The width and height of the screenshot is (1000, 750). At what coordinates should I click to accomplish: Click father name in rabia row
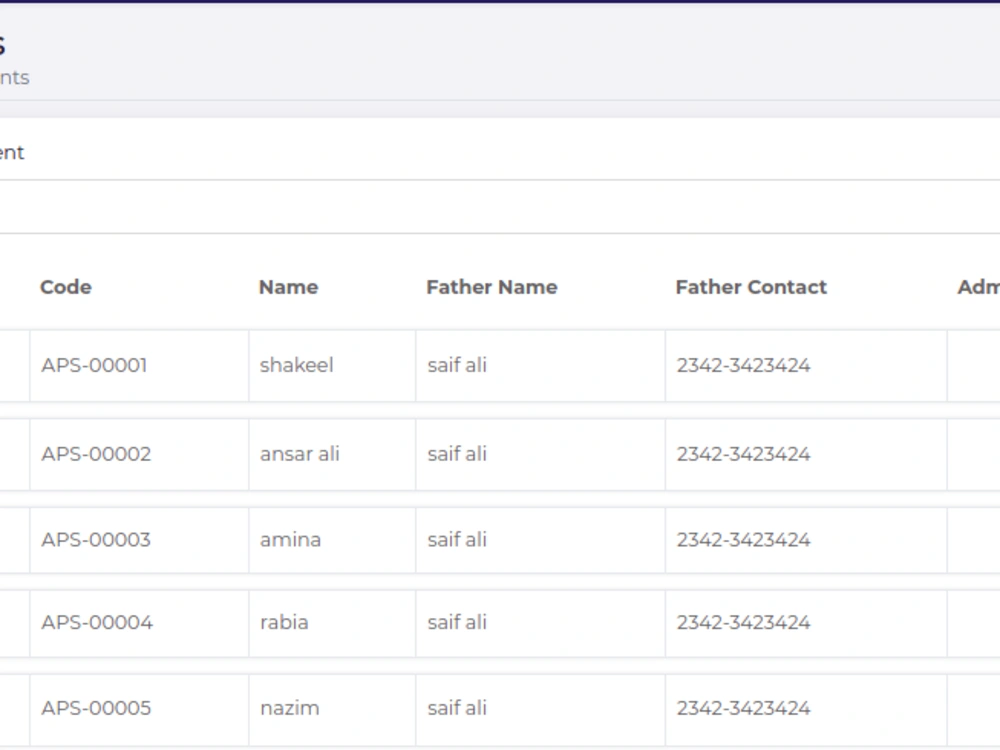(457, 622)
